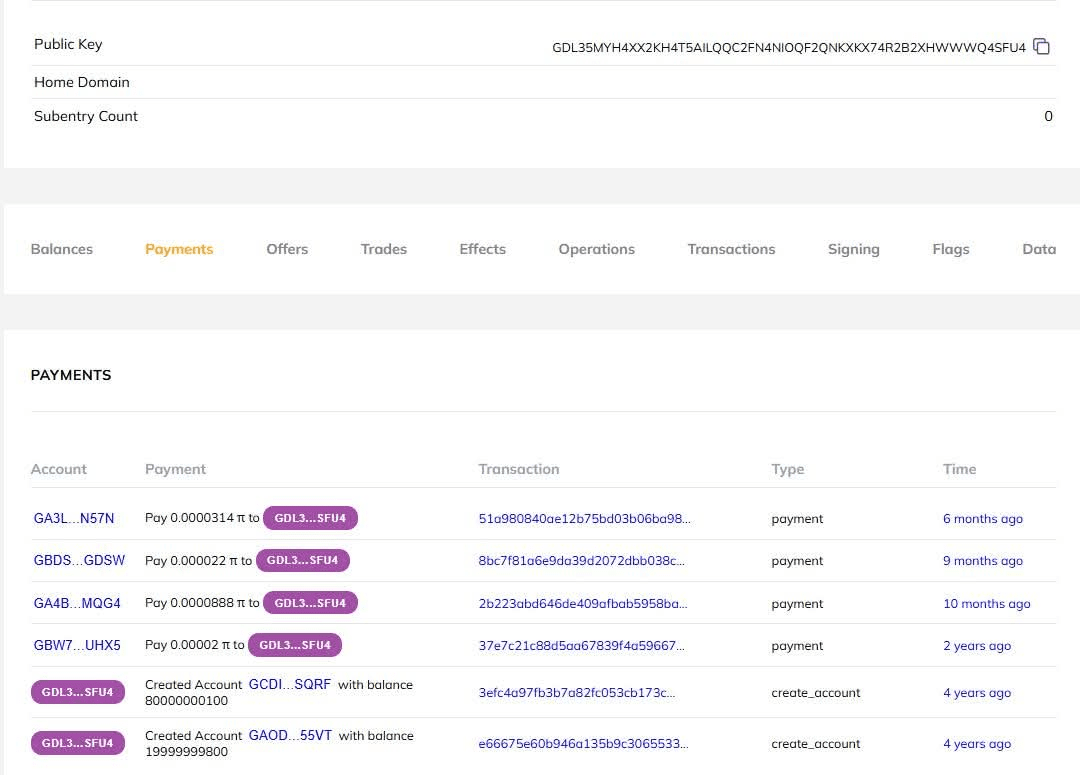
Task: Select the Trades tab
Action: click(384, 249)
